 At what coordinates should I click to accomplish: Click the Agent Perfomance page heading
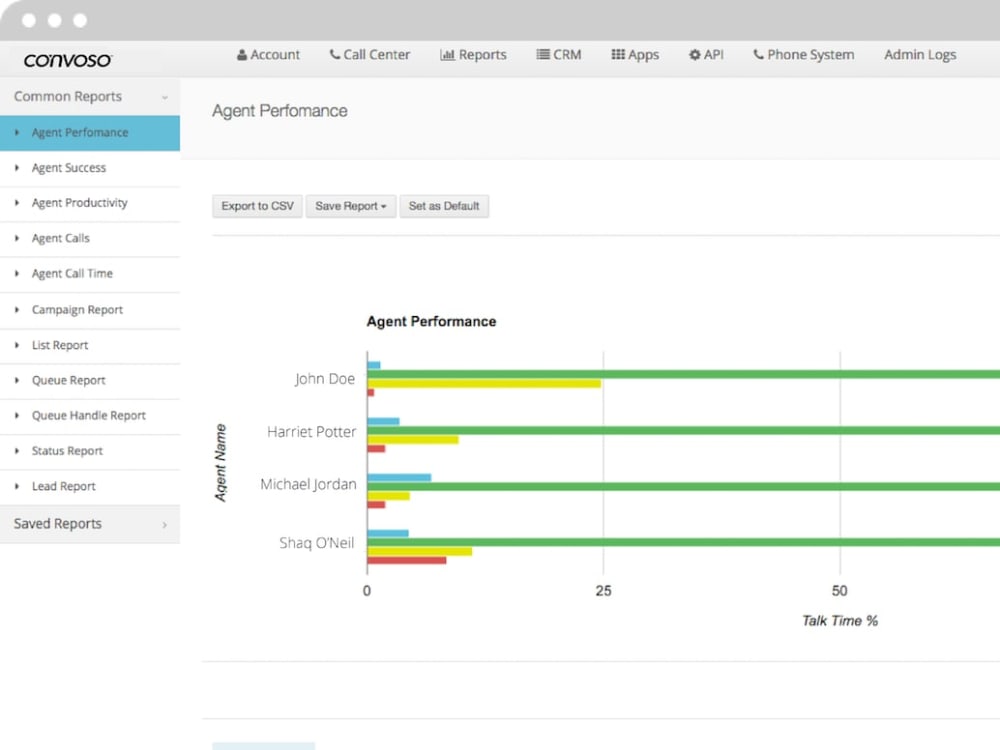coord(280,111)
